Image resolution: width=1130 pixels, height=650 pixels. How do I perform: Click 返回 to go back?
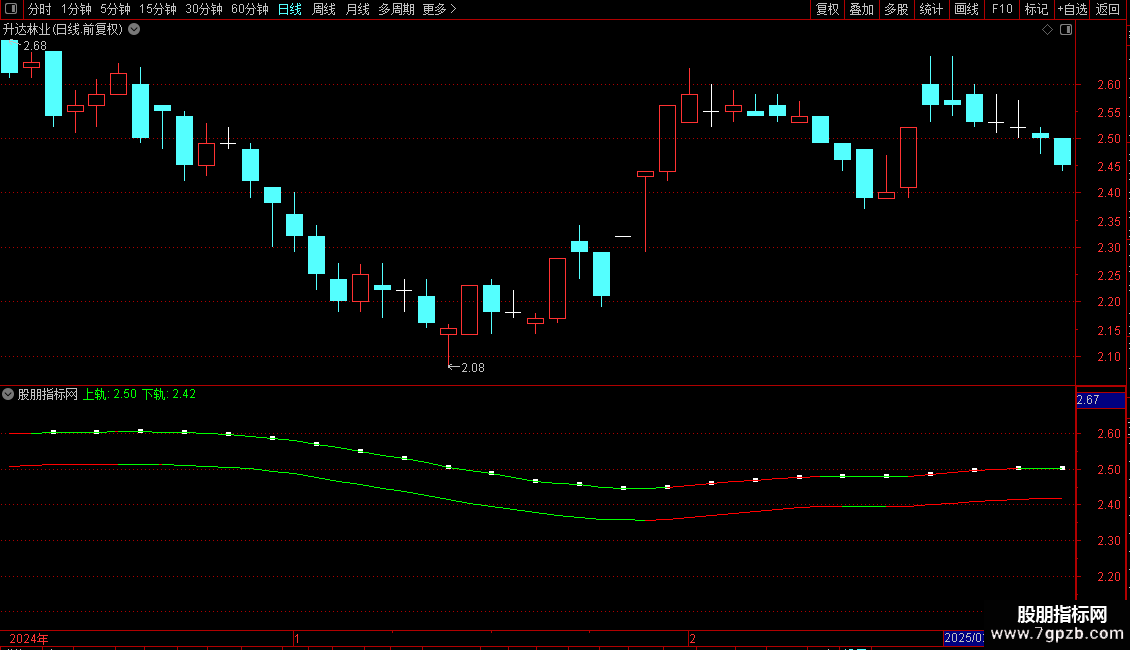click(1108, 9)
